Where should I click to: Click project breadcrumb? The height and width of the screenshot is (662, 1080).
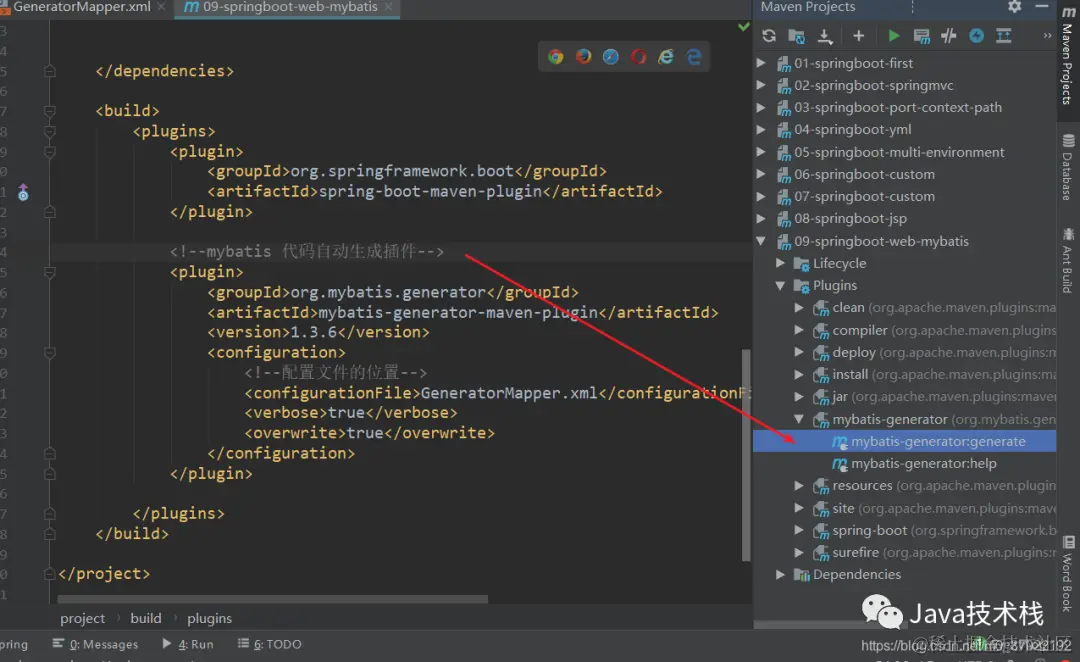pyautogui.click(x=83, y=619)
